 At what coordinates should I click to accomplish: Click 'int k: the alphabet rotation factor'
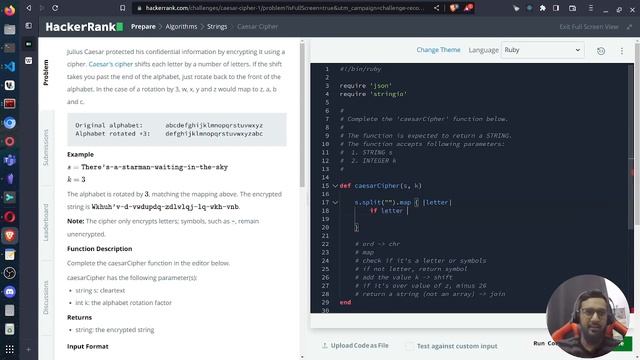[x=123, y=303]
